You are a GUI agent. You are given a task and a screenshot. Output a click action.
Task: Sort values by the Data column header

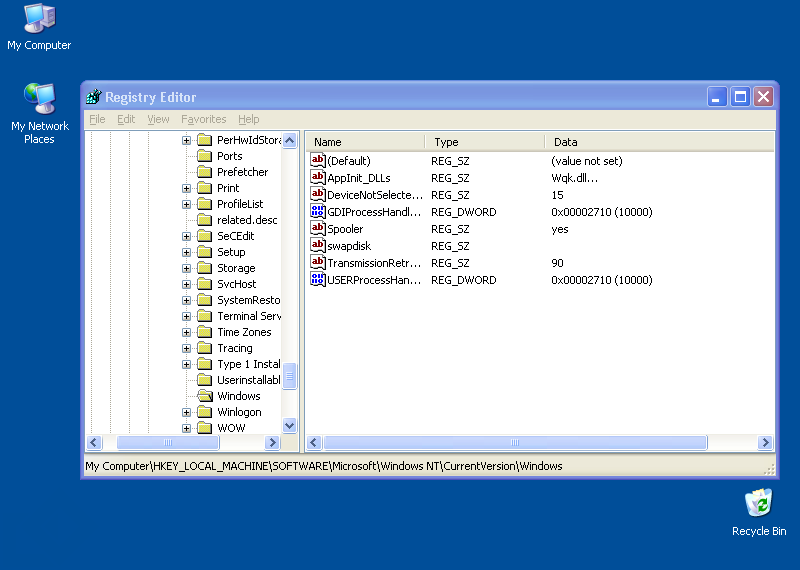(660, 142)
